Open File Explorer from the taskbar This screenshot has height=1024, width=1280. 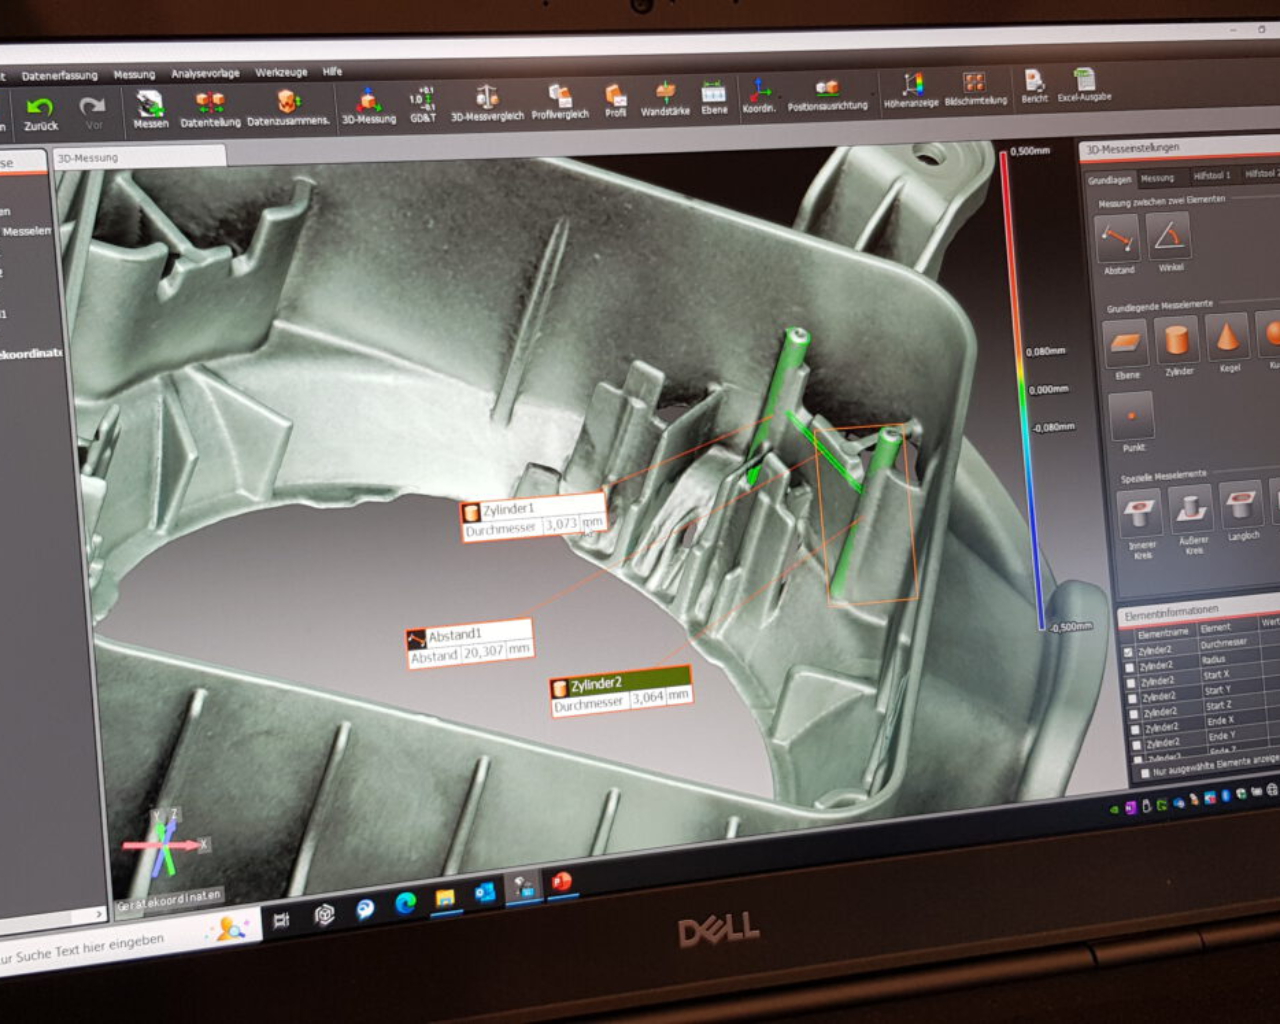tap(445, 897)
